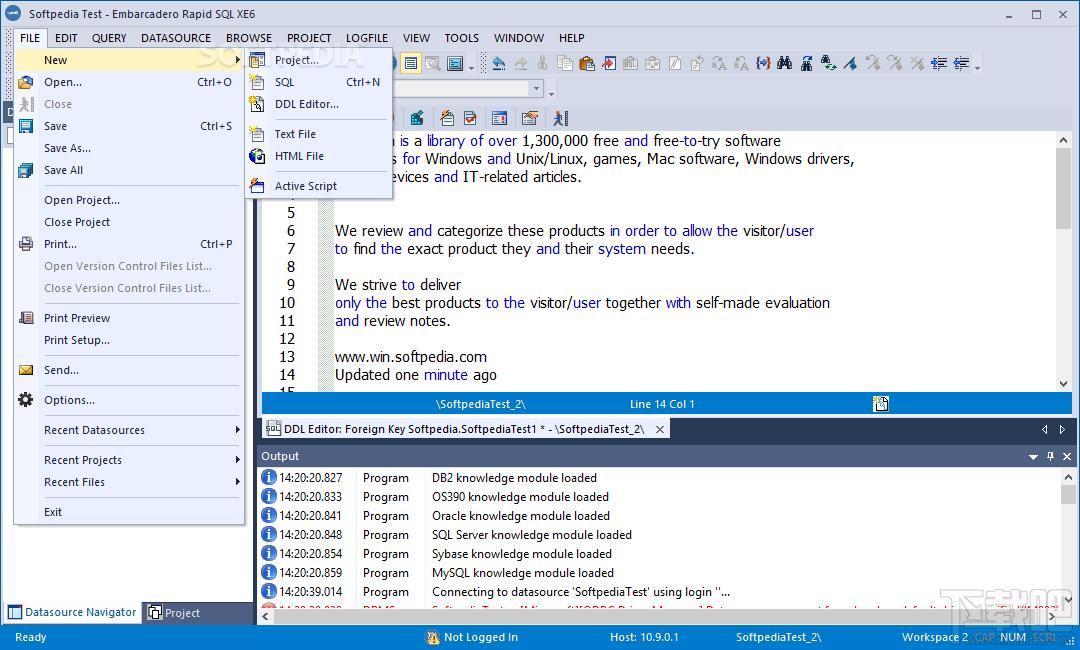Screen dimensions: 1080x650
Task: Choose Project... from the New submenu
Action: click(x=319, y=60)
